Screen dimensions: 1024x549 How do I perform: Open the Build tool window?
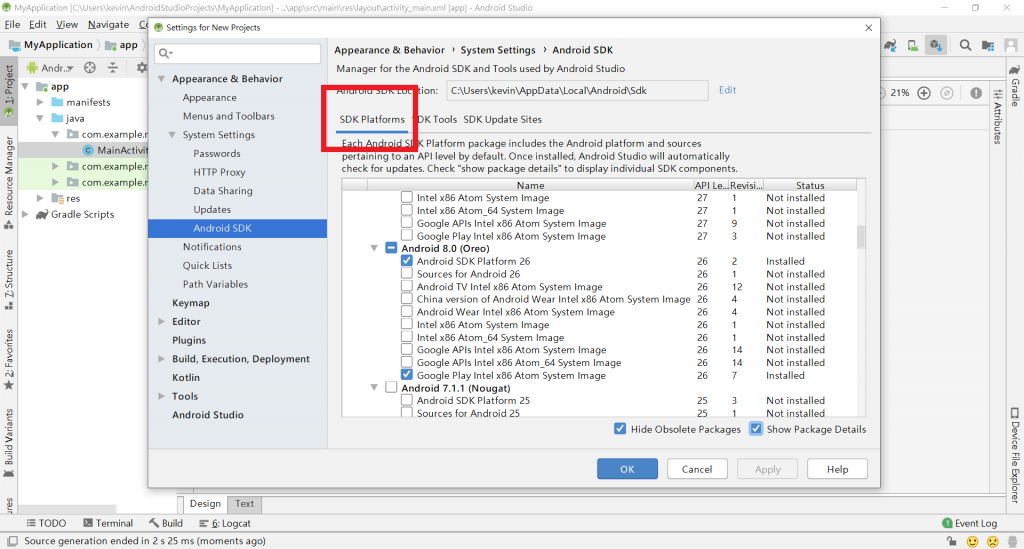tap(165, 523)
